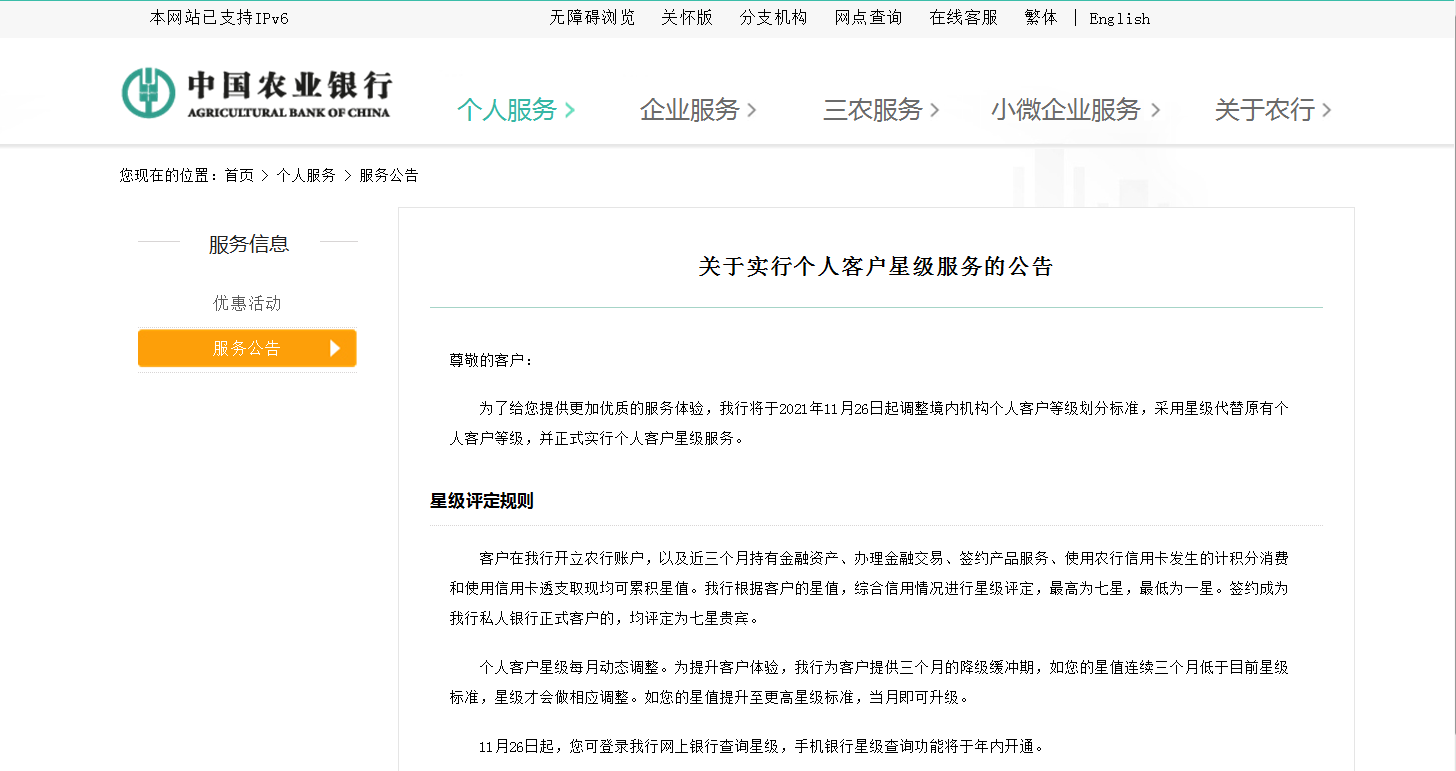Click the announcement title 关于实行个人客户星级服务的公告
Screen dimensions: 1456x771
(876, 267)
